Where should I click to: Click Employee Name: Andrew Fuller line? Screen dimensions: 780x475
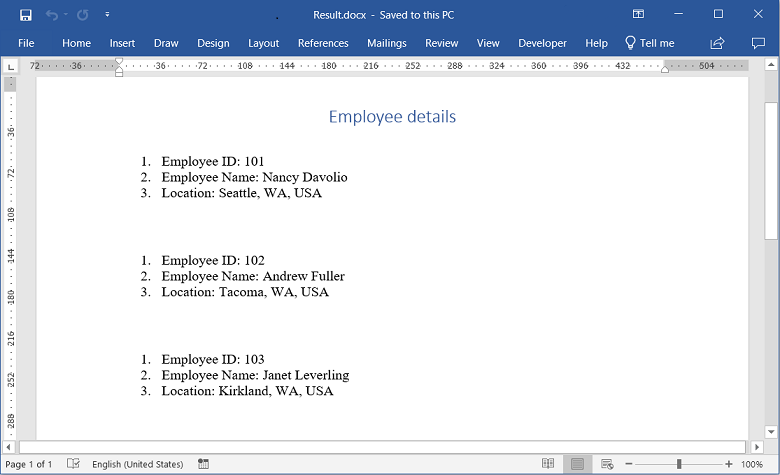pos(253,276)
